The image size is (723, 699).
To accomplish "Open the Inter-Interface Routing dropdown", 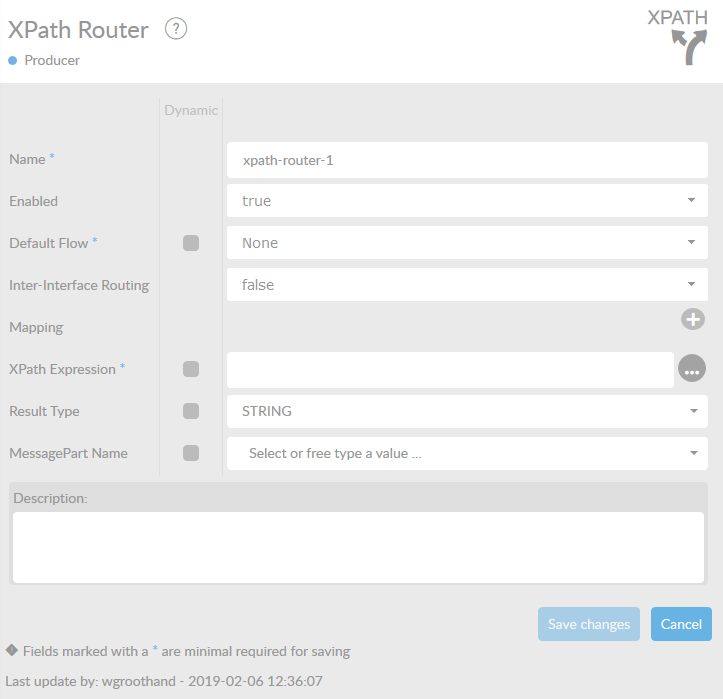I will 467,285.
